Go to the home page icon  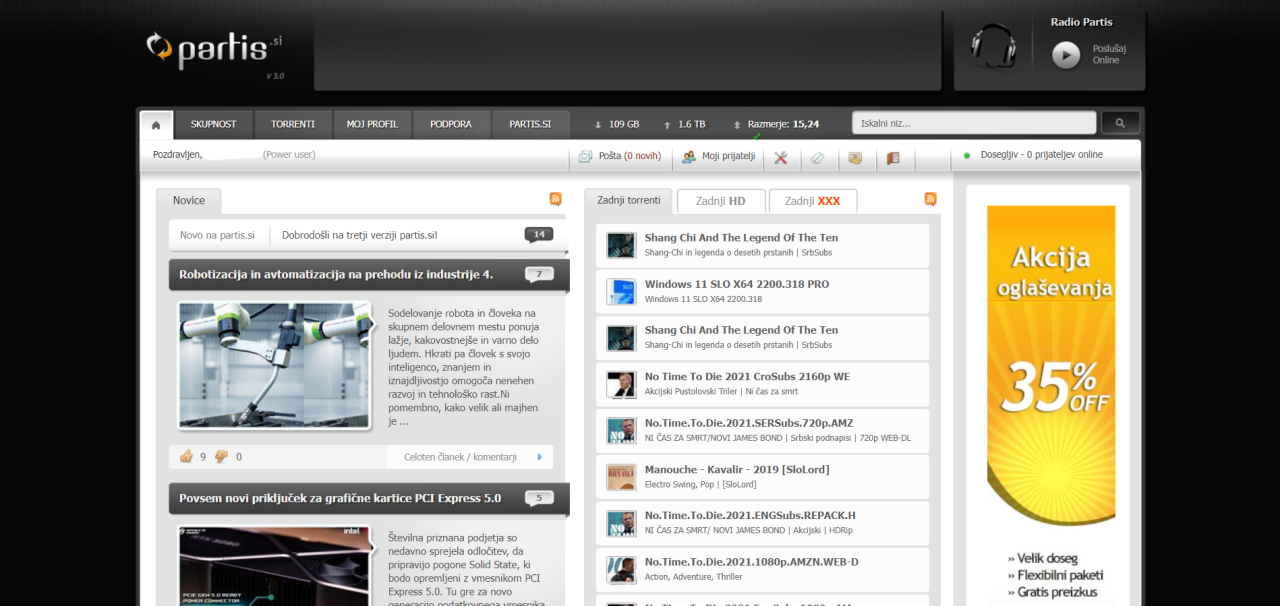[156, 125]
